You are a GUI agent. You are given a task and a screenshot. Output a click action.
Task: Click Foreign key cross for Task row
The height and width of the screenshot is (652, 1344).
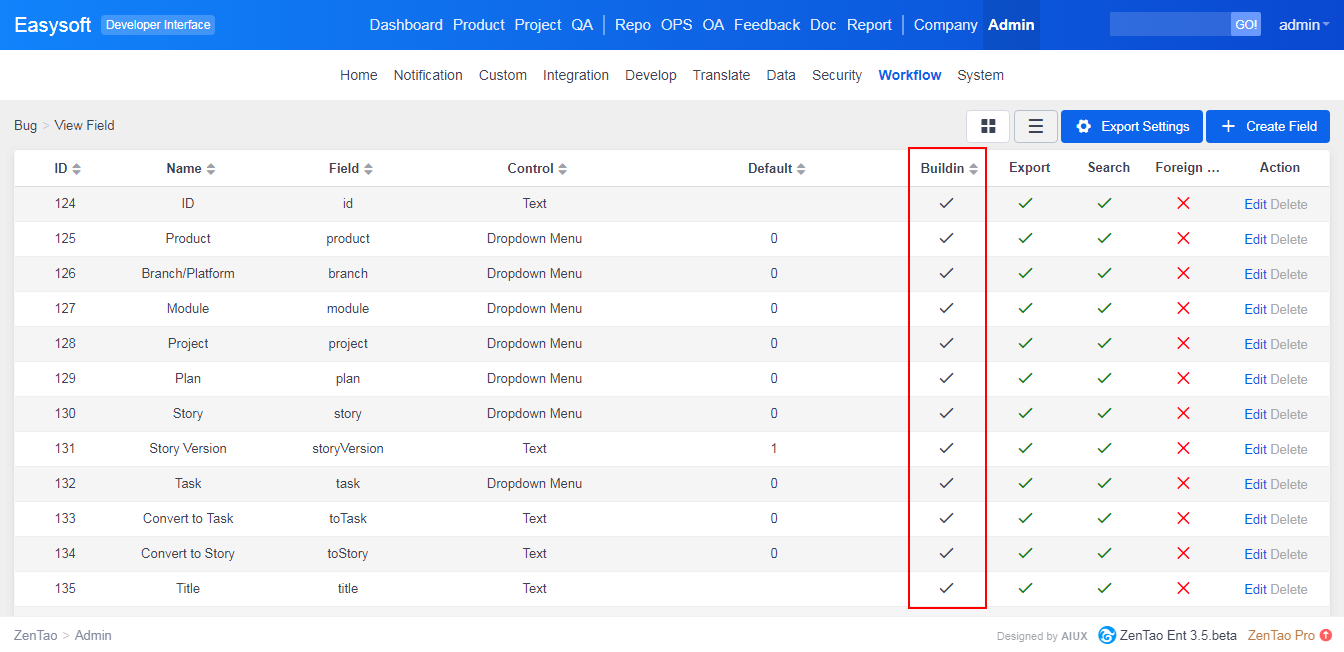point(1183,483)
